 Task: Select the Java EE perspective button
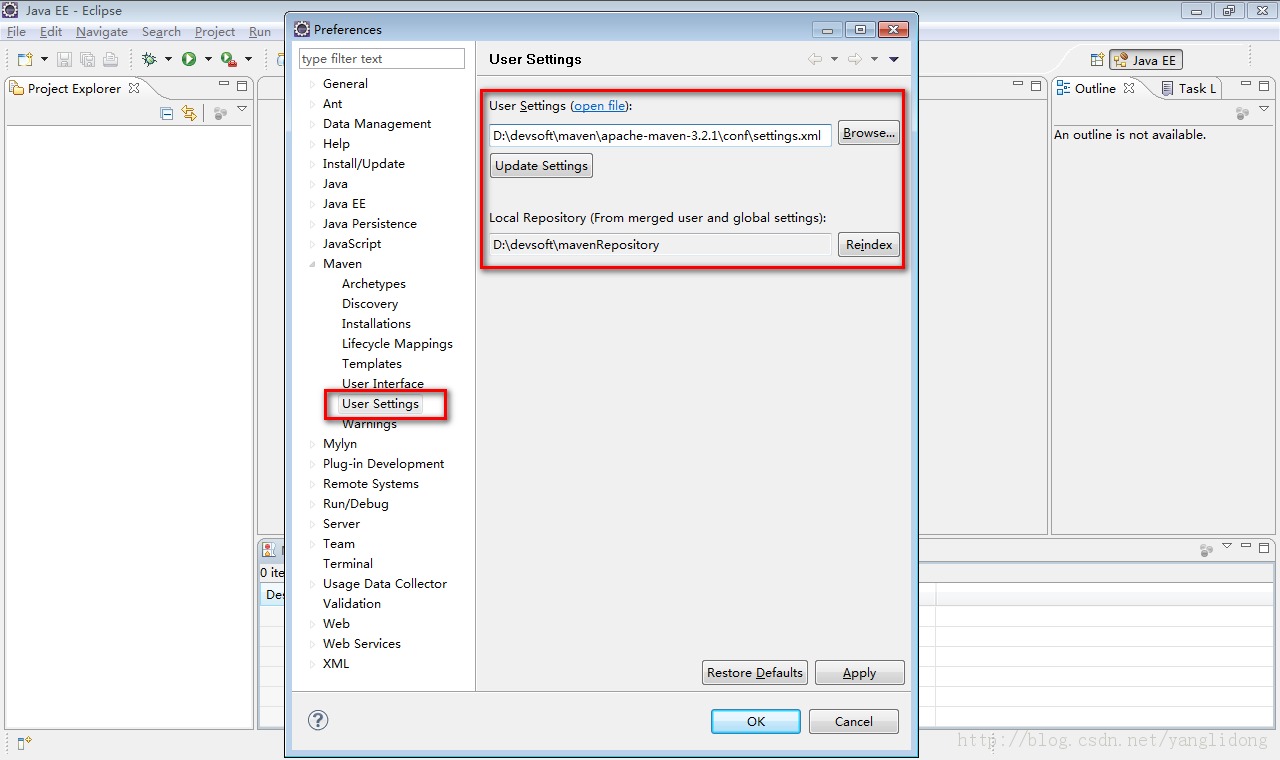click(x=1146, y=60)
